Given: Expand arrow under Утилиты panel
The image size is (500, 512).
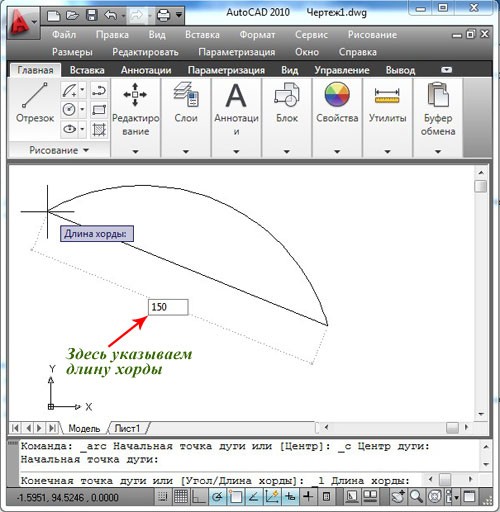Looking at the screenshot, I should point(387,152).
